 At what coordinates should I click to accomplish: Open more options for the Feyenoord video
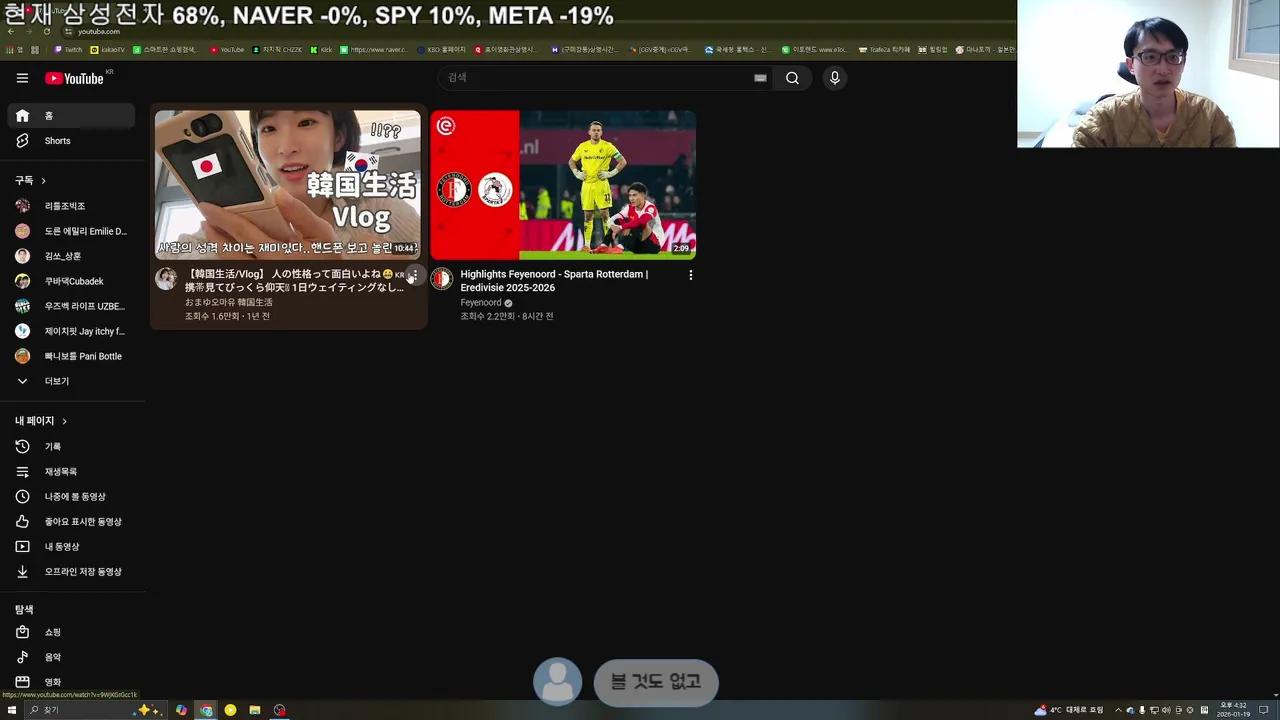pos(690,275)
